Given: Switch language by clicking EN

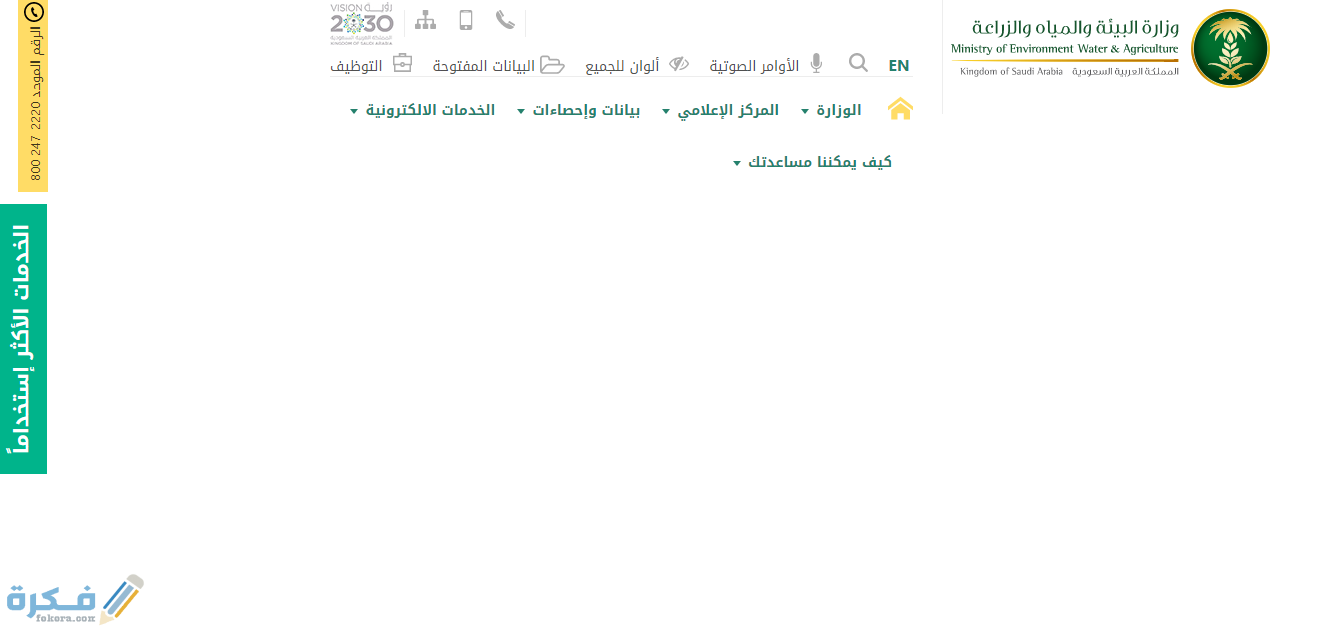Looking at the screenshot, I should (898, 64).
